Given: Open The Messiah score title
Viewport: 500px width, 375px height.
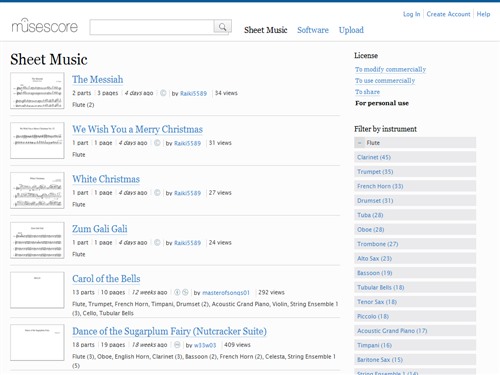Looking at the screenshot, I should coord(98,80).
